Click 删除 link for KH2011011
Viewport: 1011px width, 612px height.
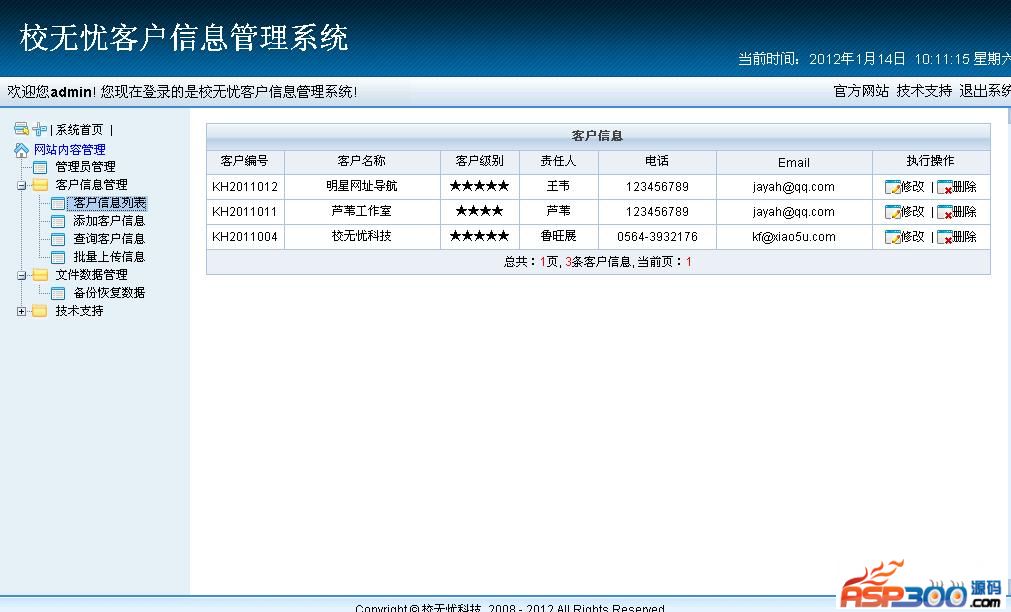(x=965, y=212)
